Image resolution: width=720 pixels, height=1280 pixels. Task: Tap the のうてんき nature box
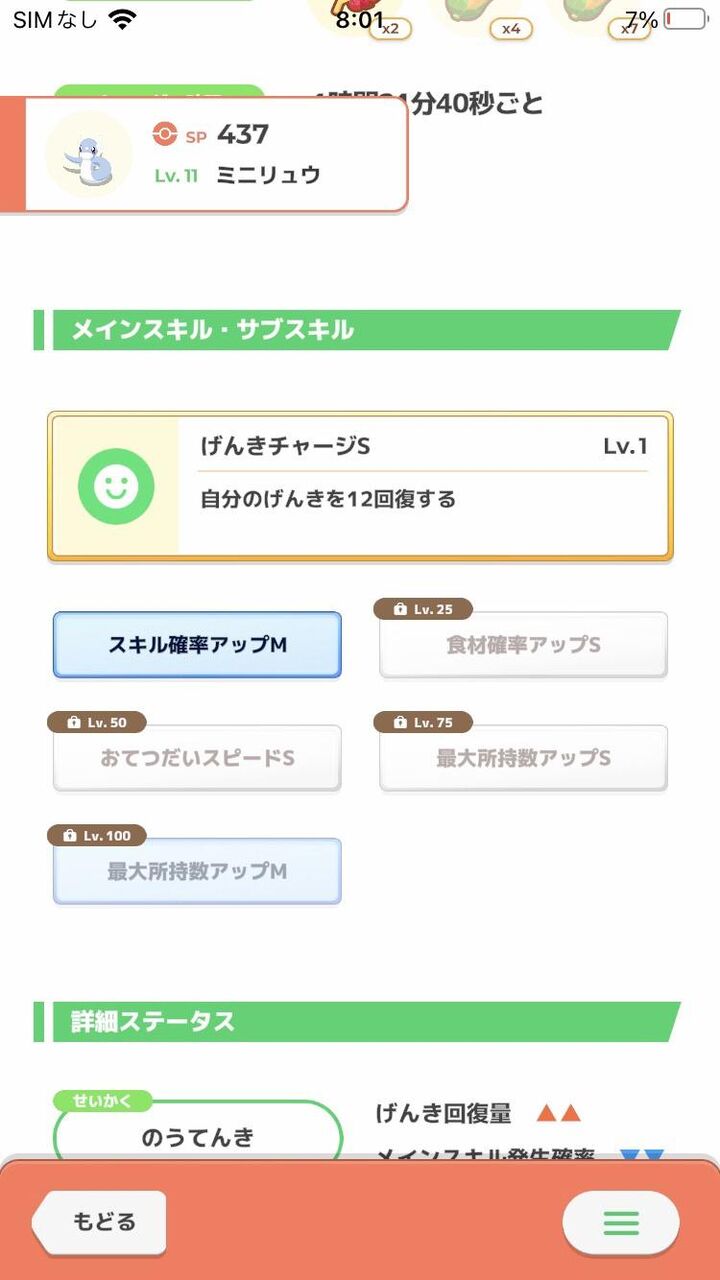(198, 1136)
